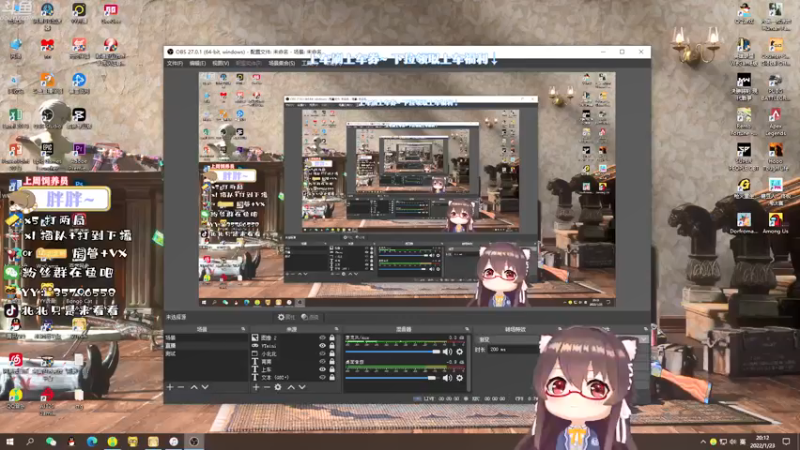The height and width of the screenshot is (450, 800).
Task: Move the selected source up
Action: coord(291,387)
